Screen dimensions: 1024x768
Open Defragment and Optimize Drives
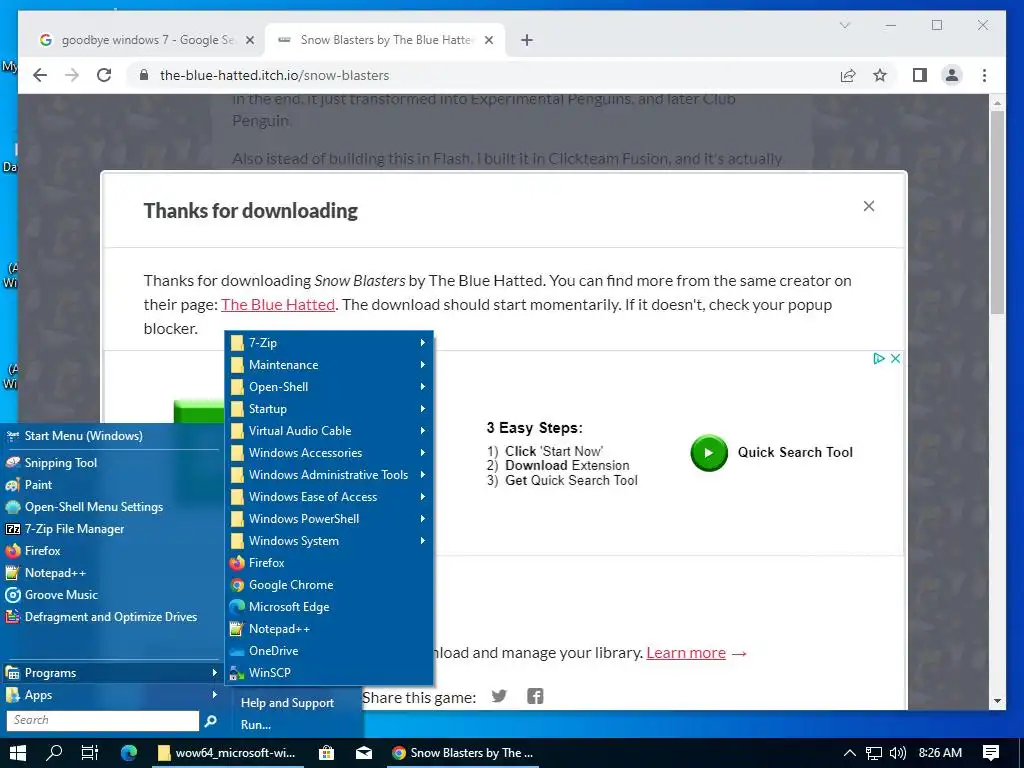point(112,617)
